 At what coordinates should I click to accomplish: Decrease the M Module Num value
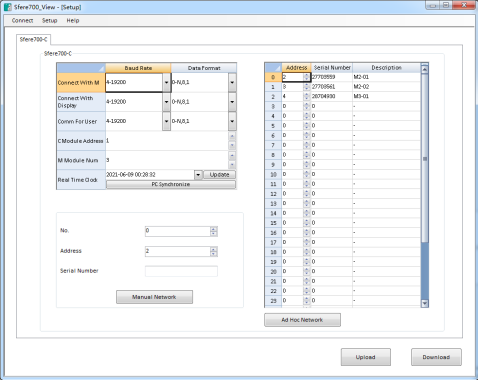click(232, 164)
